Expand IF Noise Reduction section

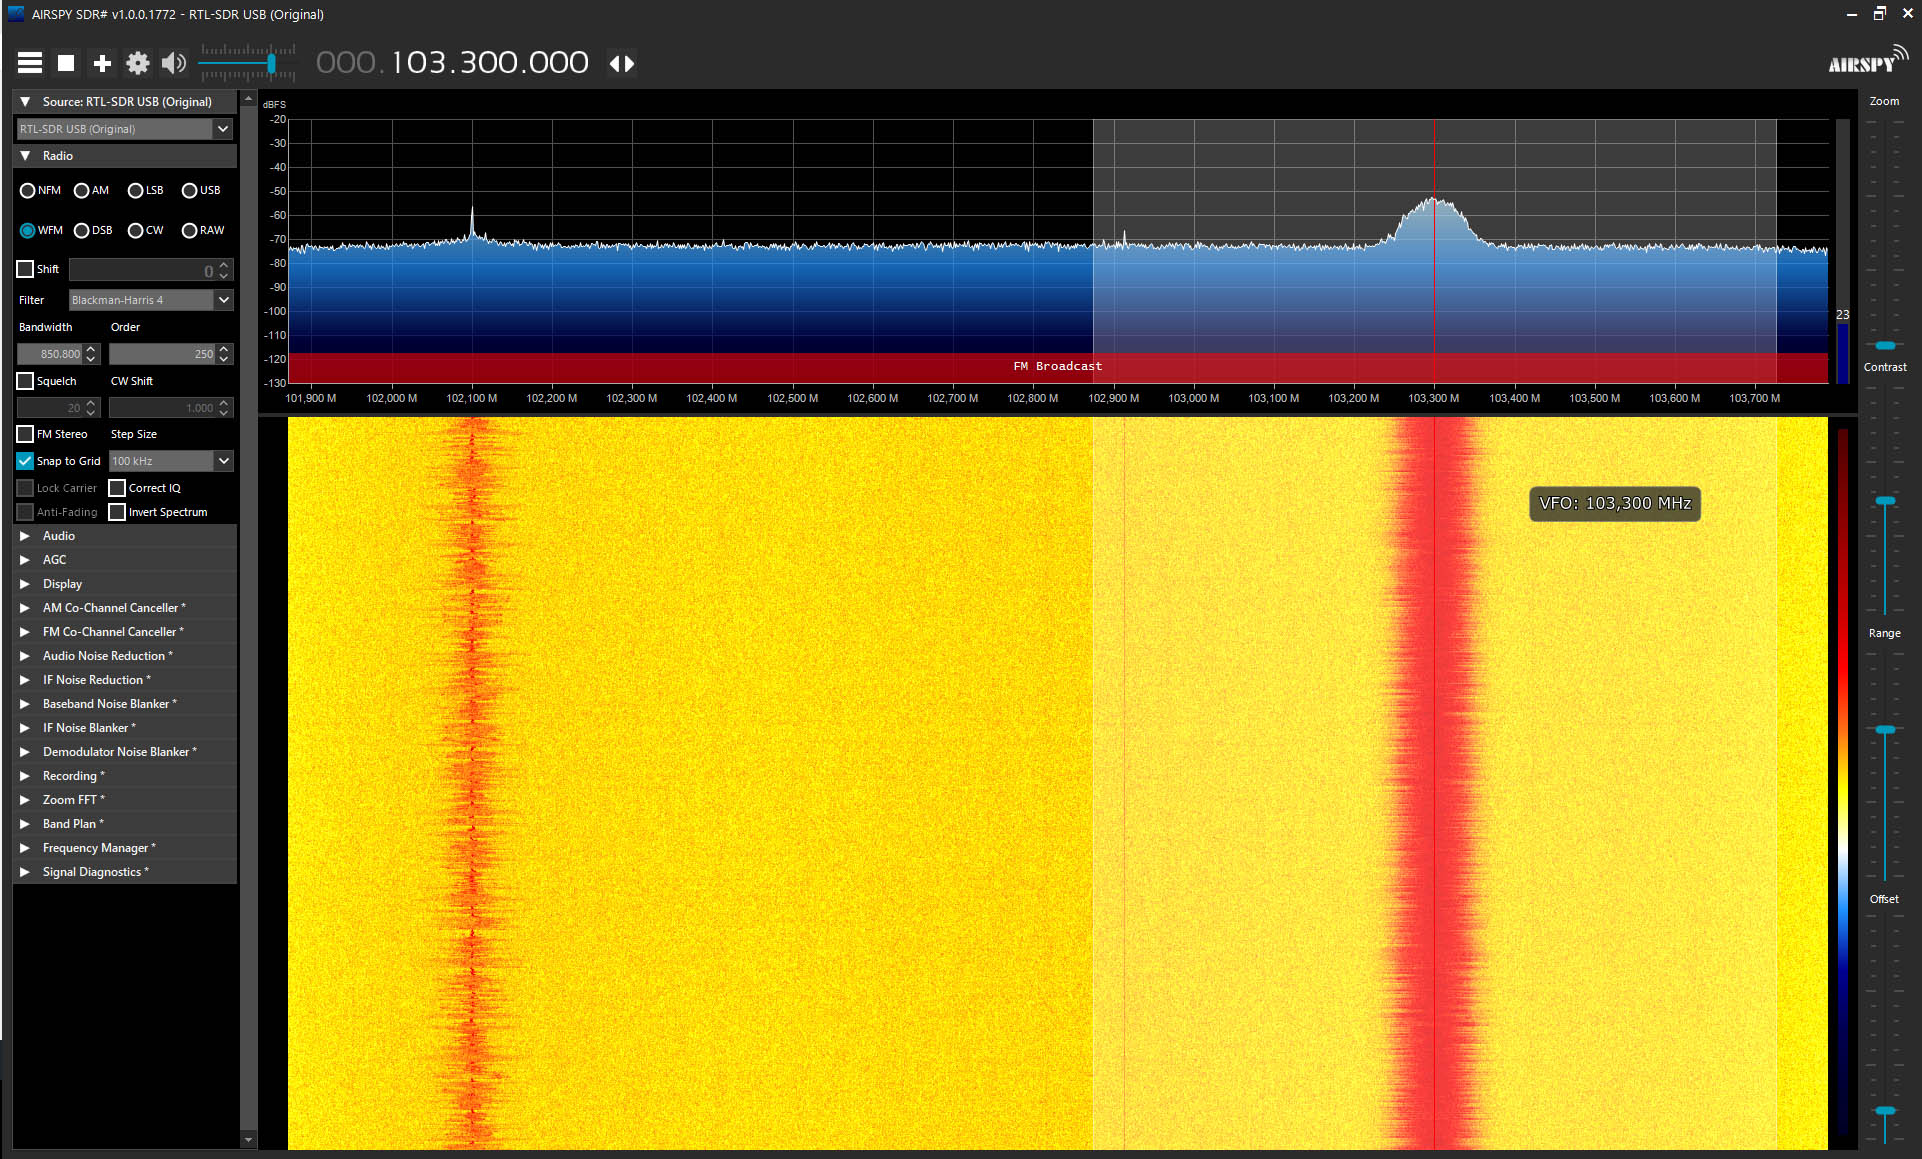tap(125, 680)
